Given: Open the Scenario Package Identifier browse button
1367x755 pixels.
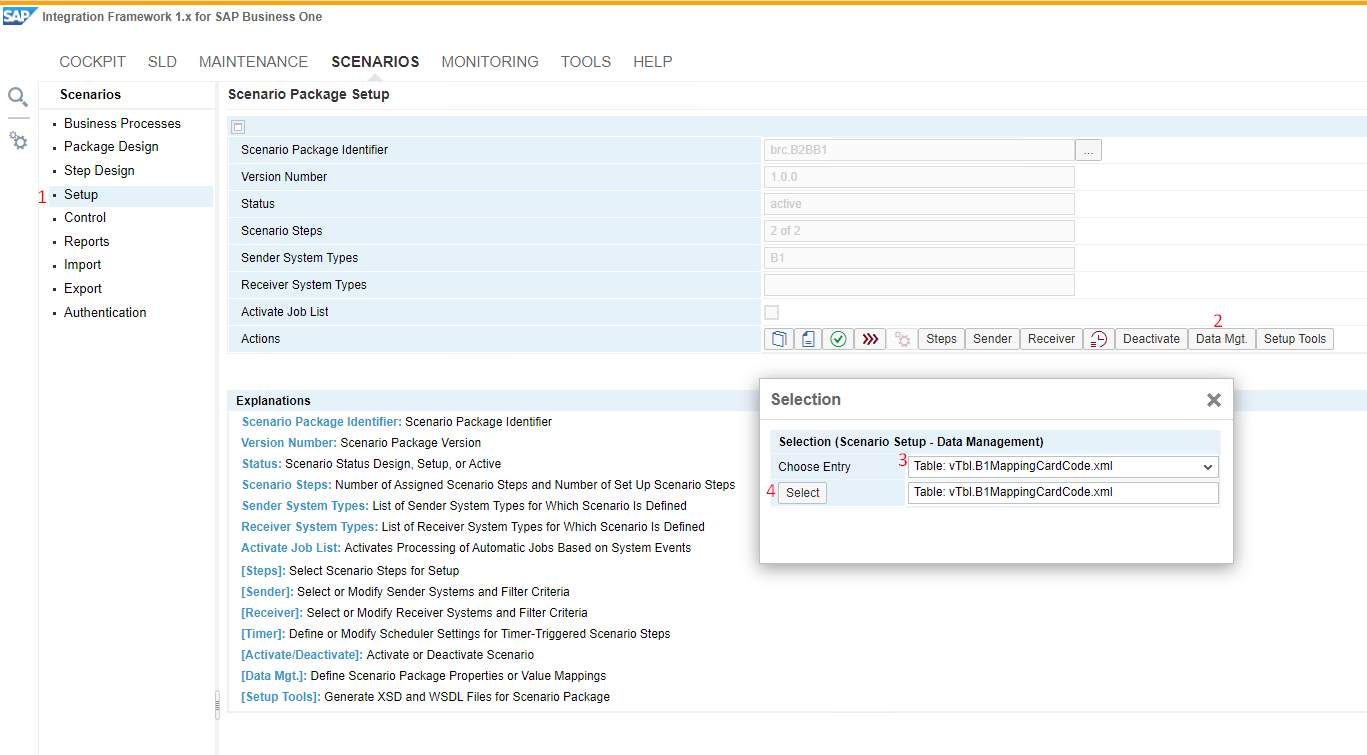Looking at the screenshot, I should pos(1088,150).
